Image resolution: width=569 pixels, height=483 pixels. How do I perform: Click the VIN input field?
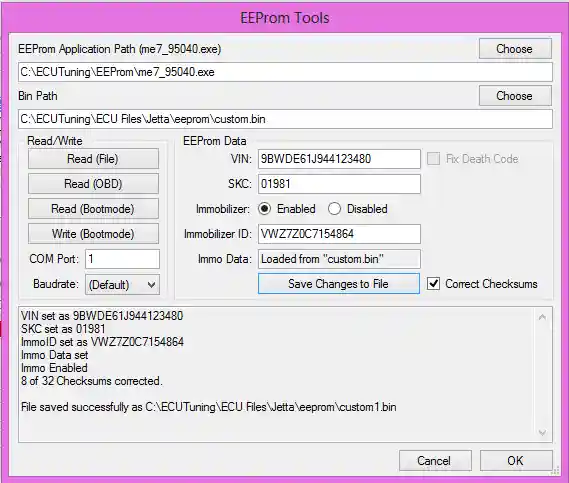click(x=339, y=159)
